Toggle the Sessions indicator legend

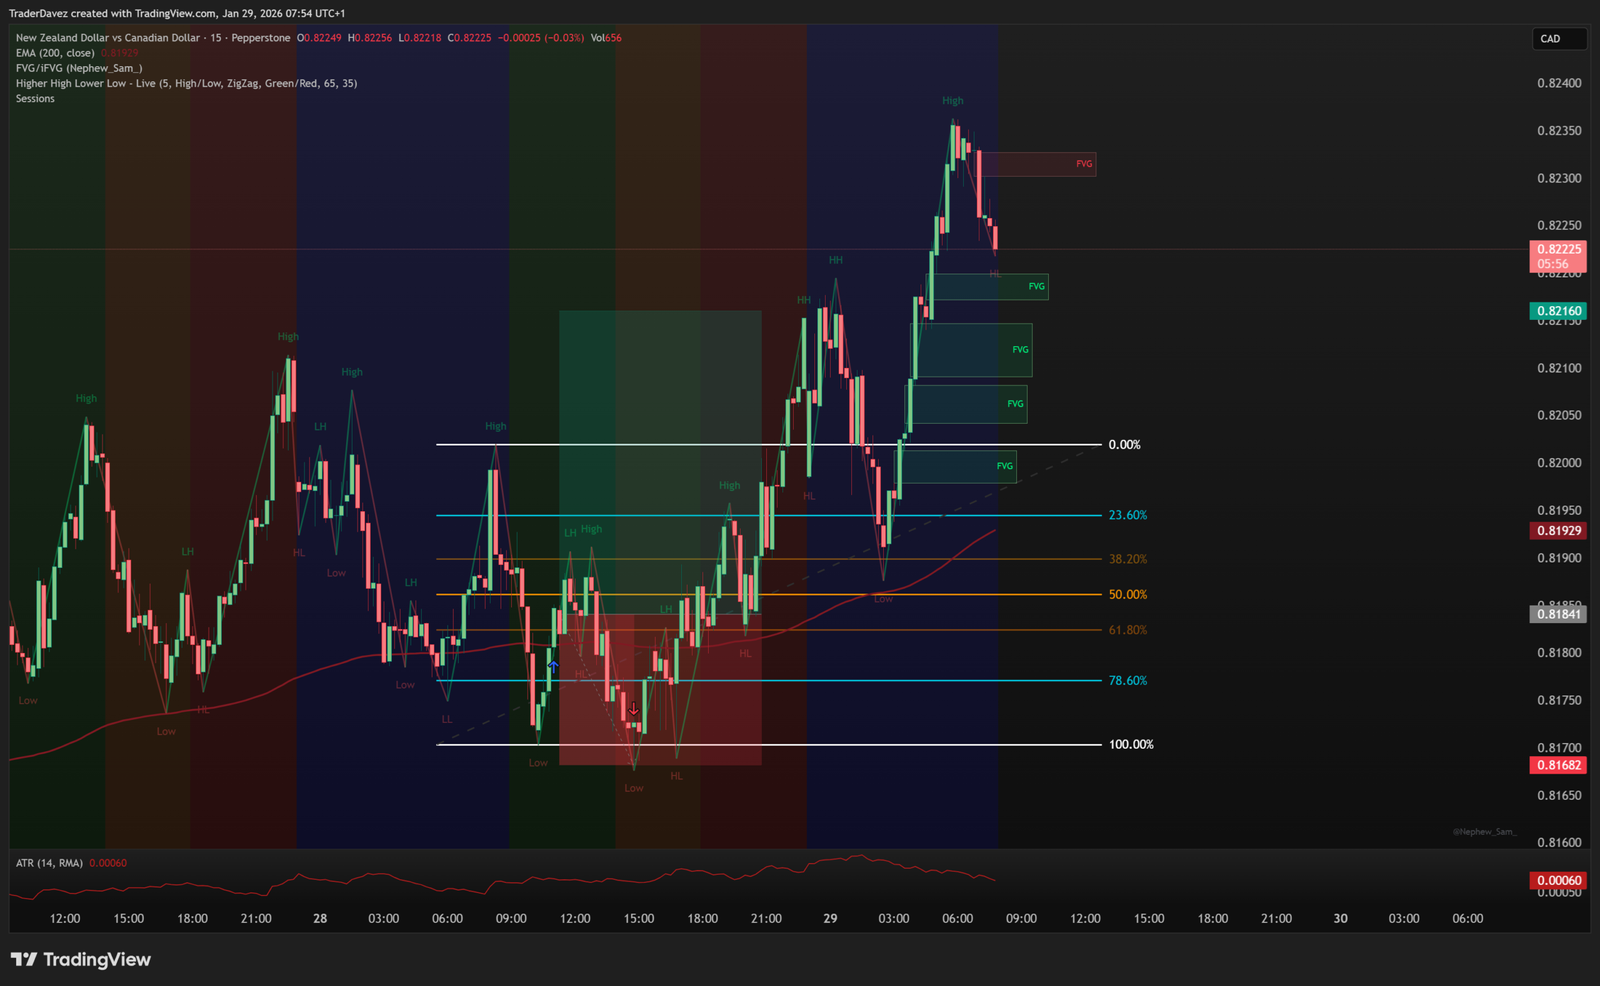coord(35,99)
